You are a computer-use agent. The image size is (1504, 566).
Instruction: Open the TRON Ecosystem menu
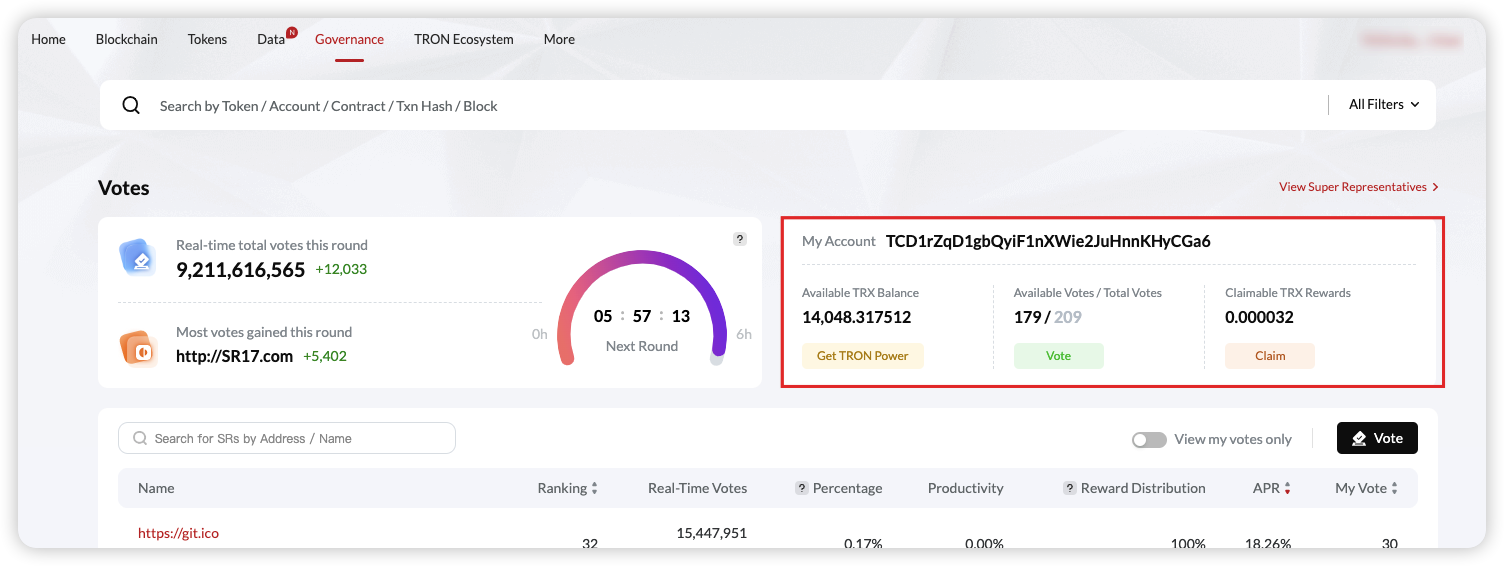[x=464, y=39]
